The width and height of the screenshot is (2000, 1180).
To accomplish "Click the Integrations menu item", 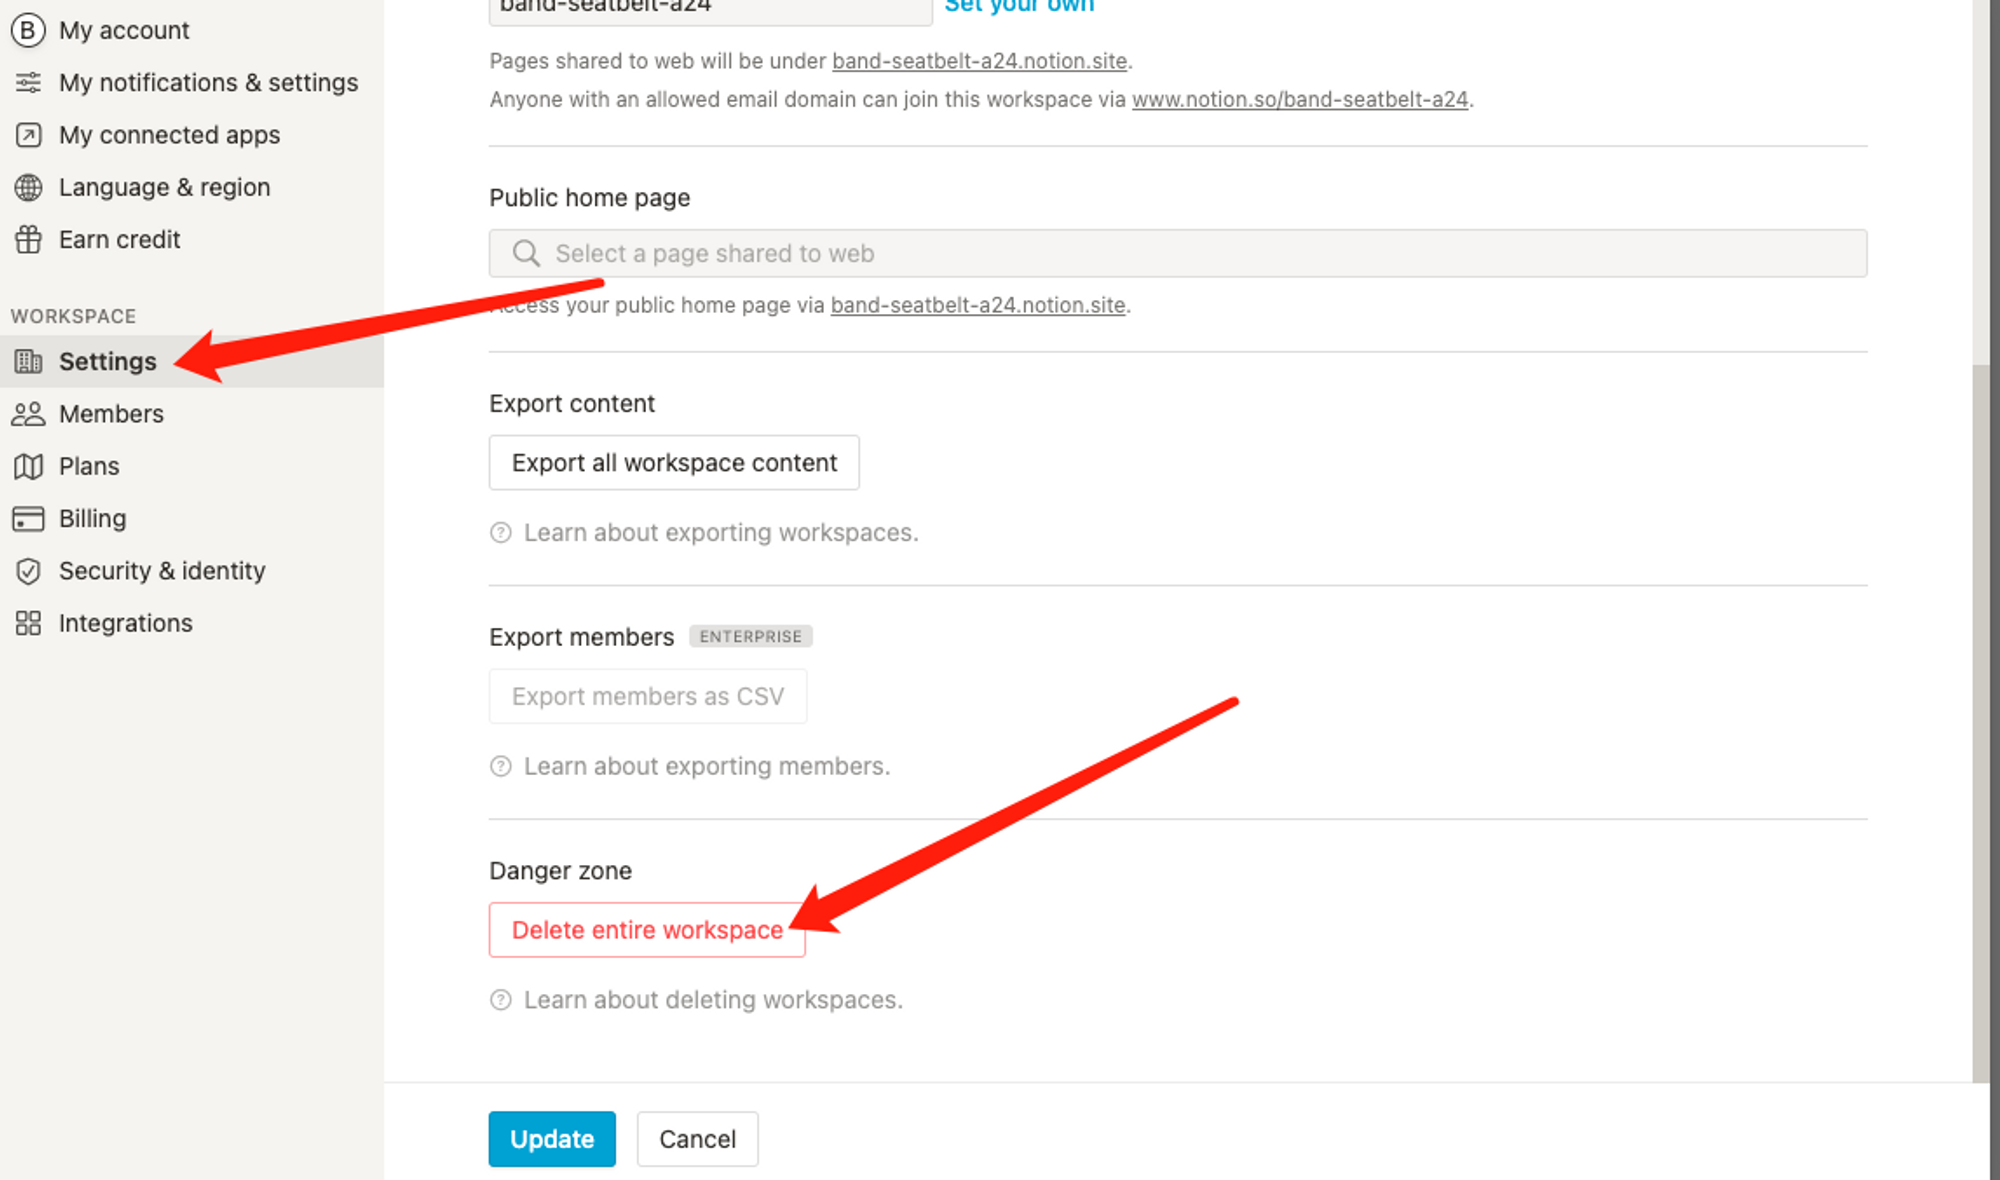I will pos(125,622).
